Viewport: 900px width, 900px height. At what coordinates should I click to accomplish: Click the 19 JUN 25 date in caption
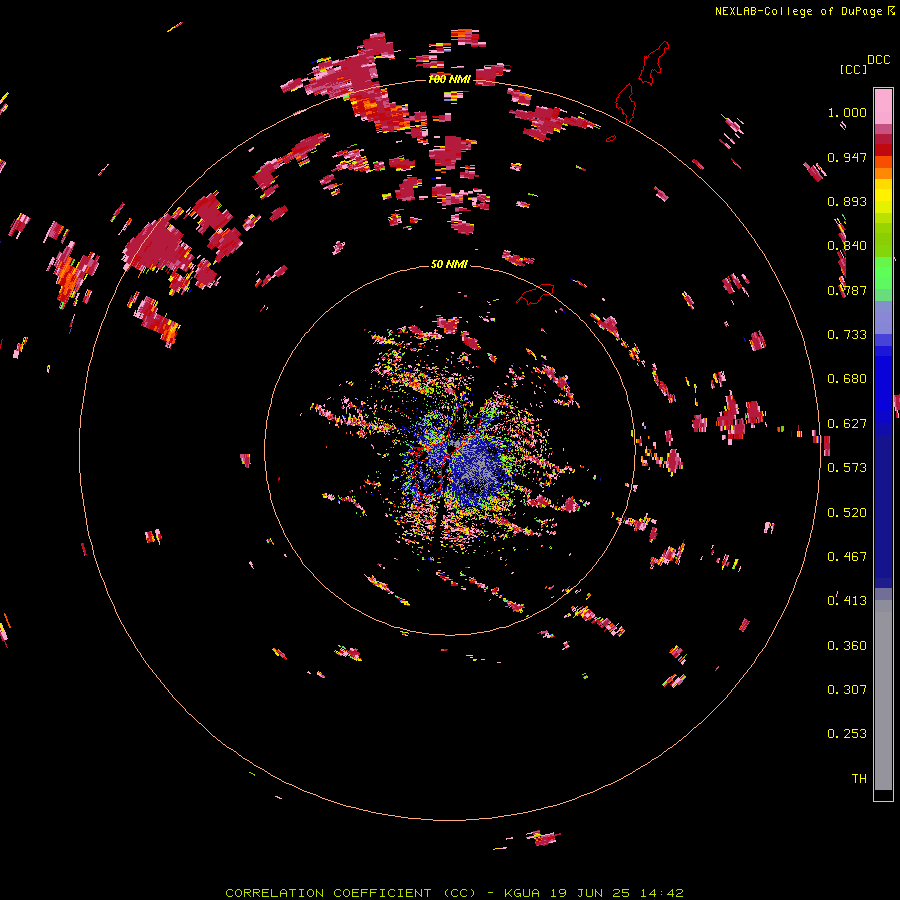pyautogui.click(x=590, y=893)
